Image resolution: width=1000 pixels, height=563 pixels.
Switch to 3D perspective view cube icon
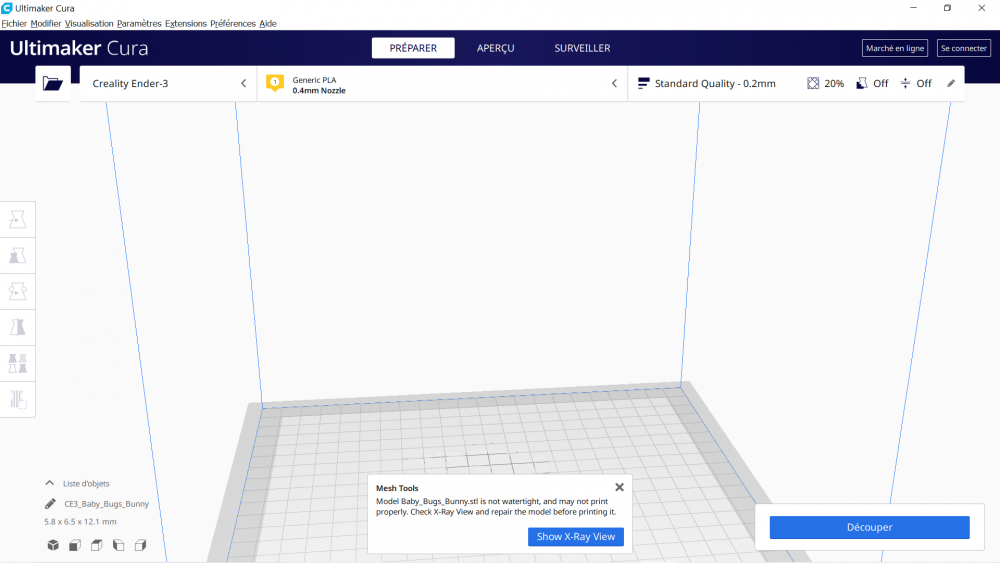[53, 545]
